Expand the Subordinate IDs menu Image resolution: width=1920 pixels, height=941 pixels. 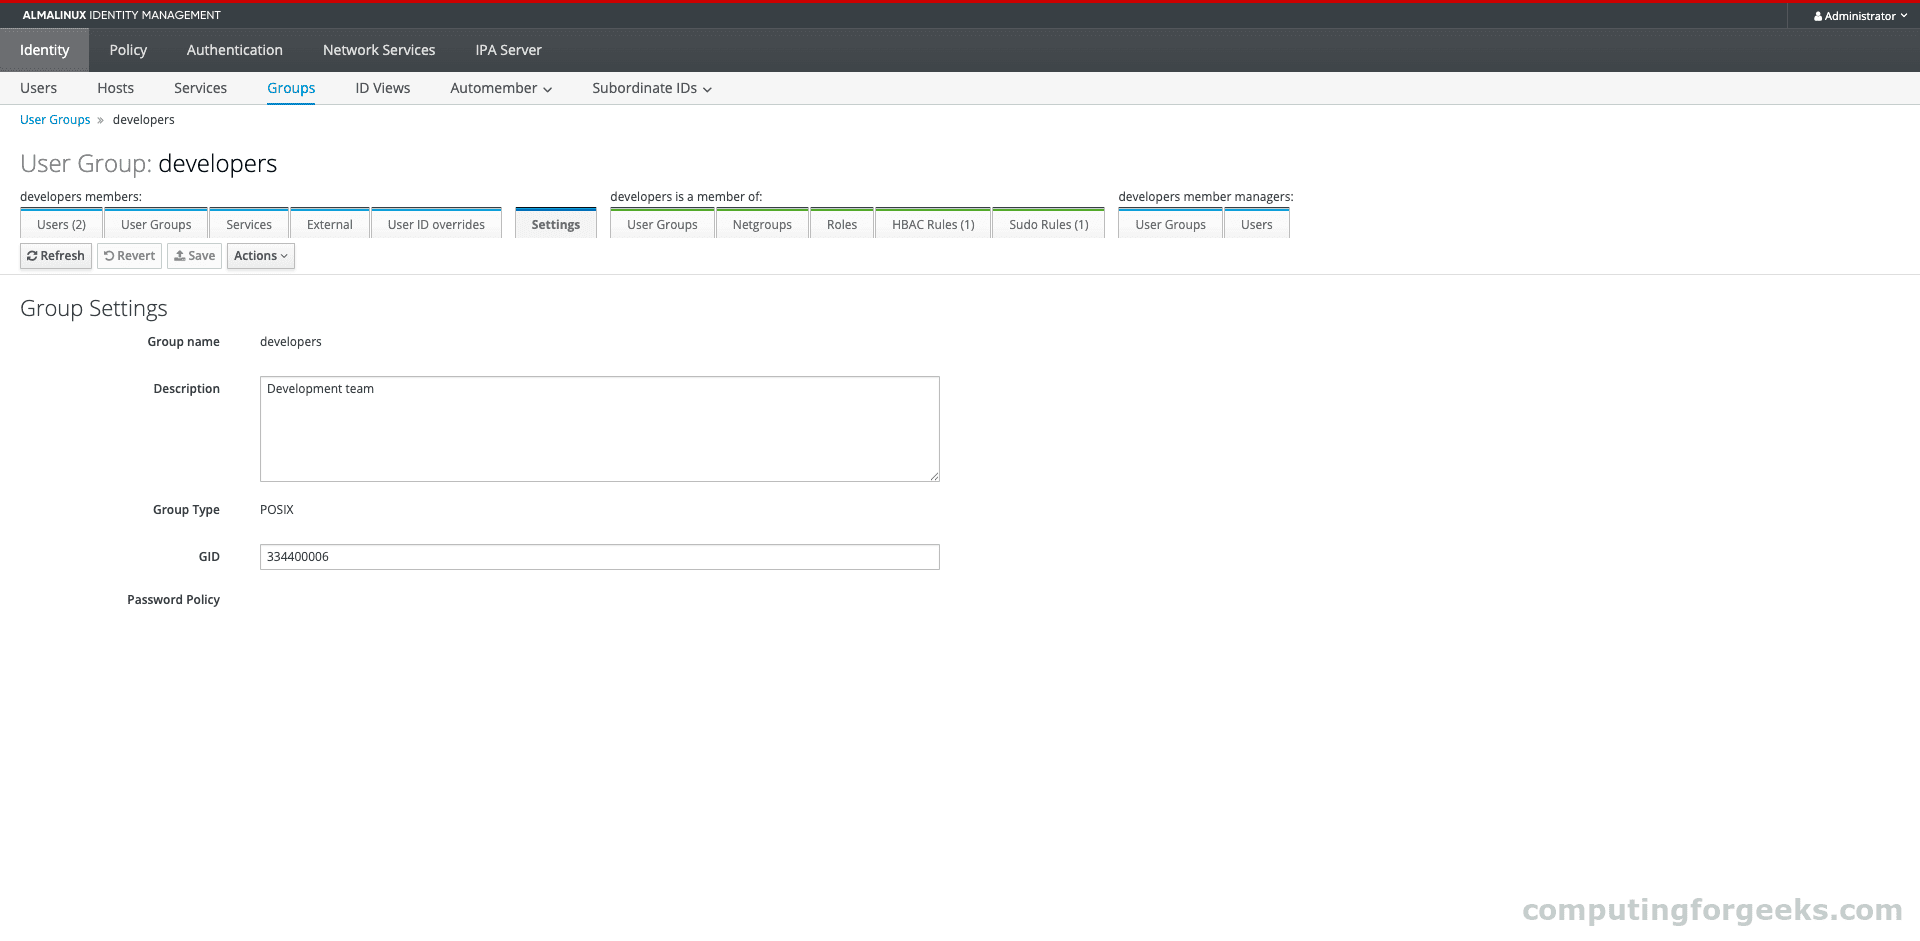[x=651, y=88]
